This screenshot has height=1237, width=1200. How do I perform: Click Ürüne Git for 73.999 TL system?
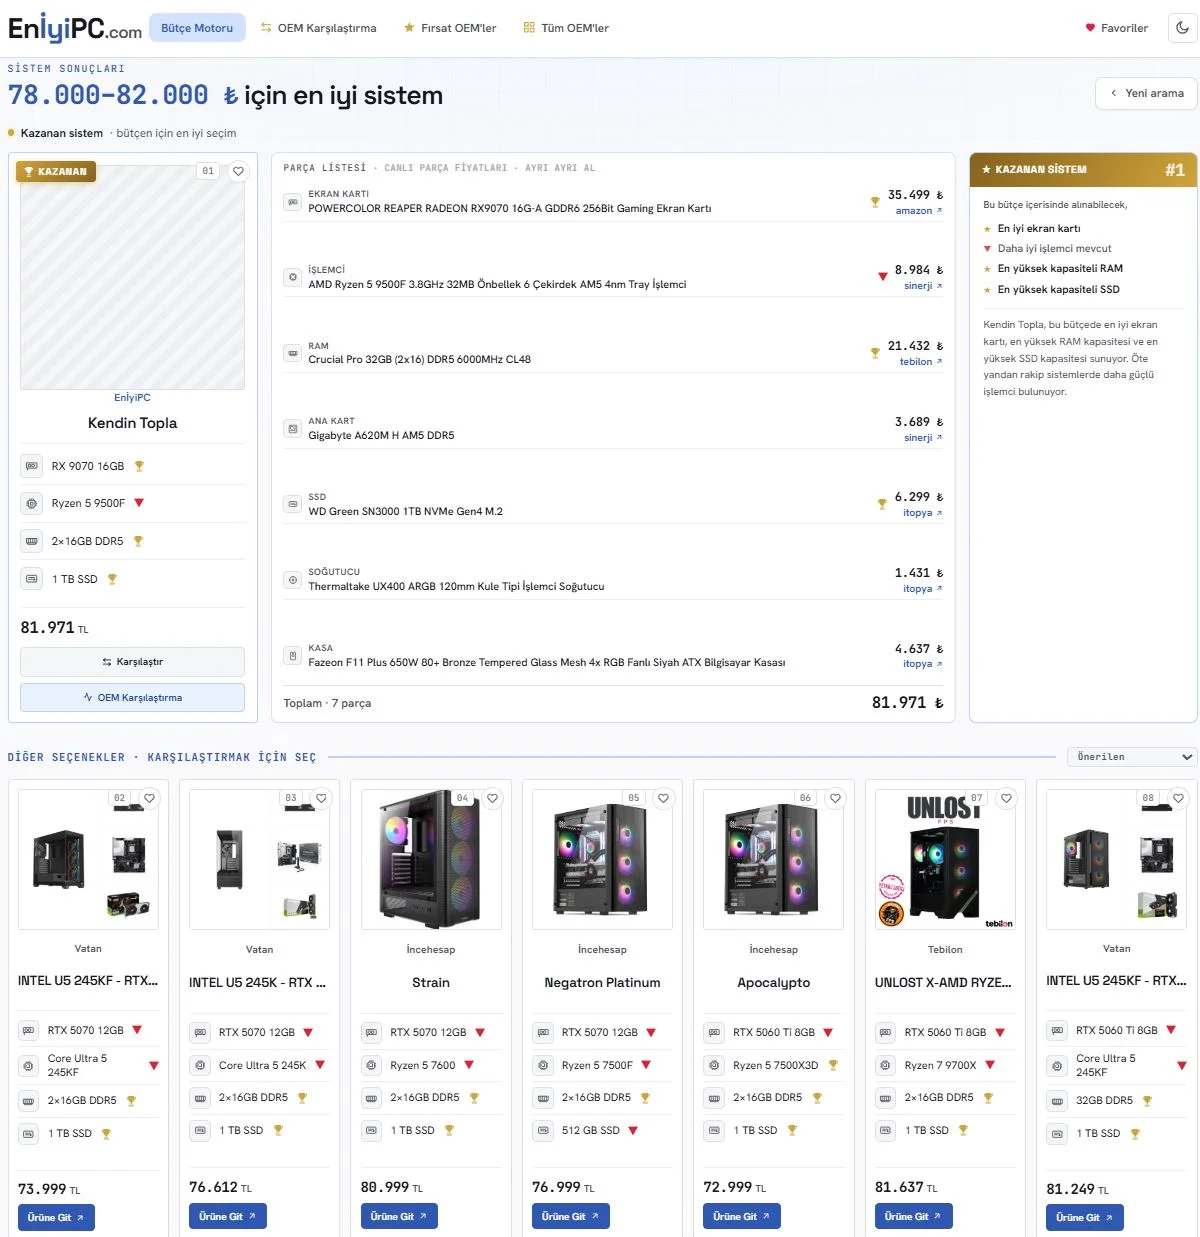pyautogui.click(x=56, y=1217)
